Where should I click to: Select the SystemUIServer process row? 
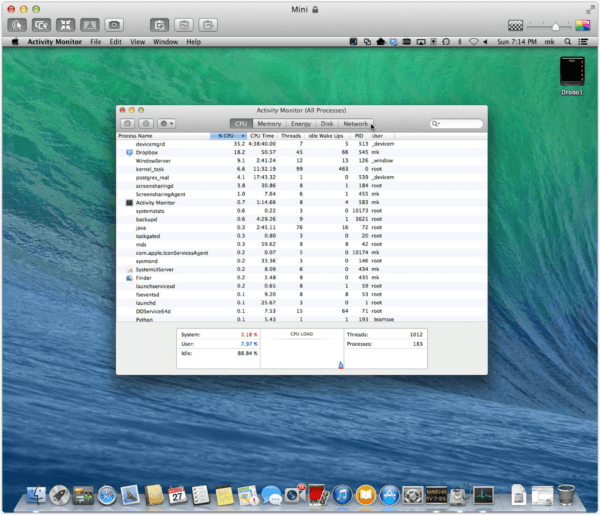tap(302, 269)
